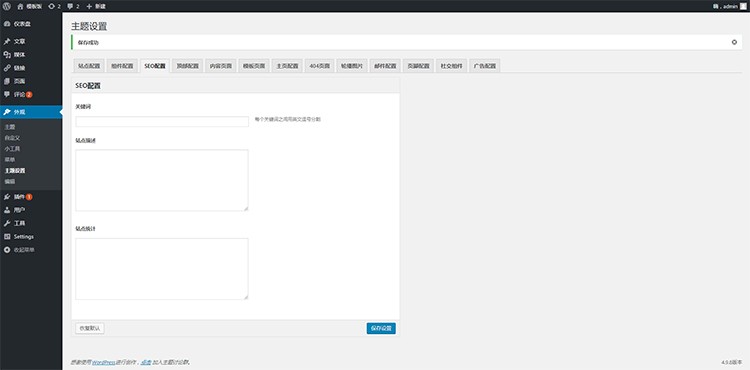This screenshot has width=750, height=370.
Task: Select the SEO配置 tab
Action: (155, 66)
